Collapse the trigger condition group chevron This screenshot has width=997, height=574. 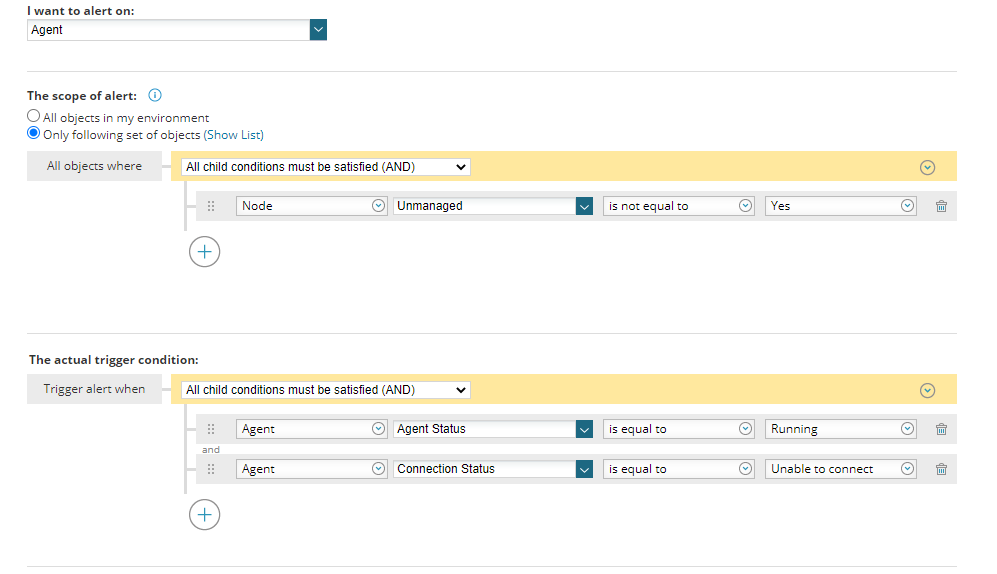(x=927, y=390)
